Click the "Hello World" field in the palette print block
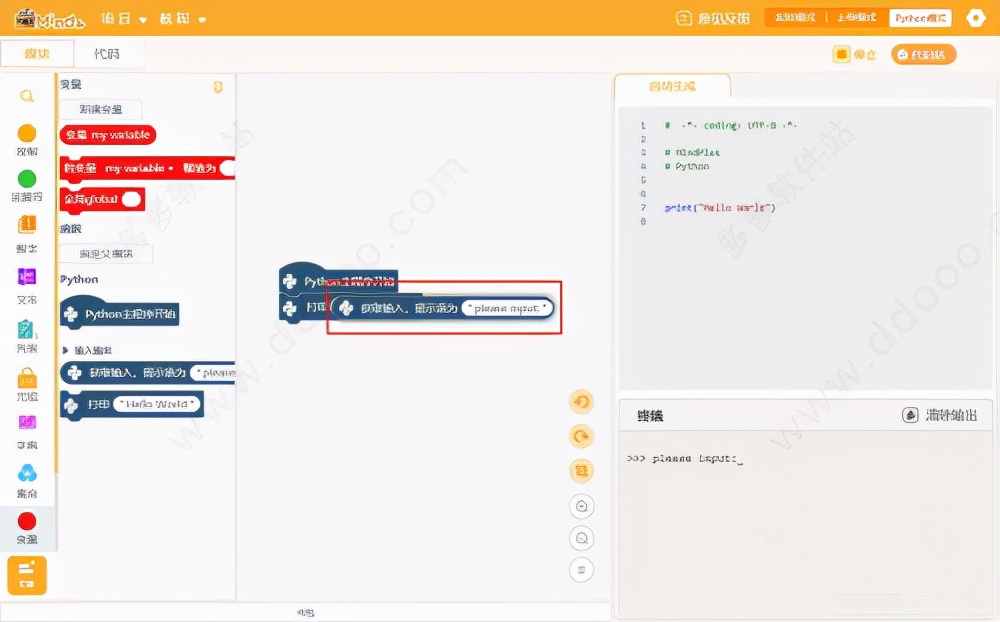This screenshot has height=622, width=1000. [157, 404]
